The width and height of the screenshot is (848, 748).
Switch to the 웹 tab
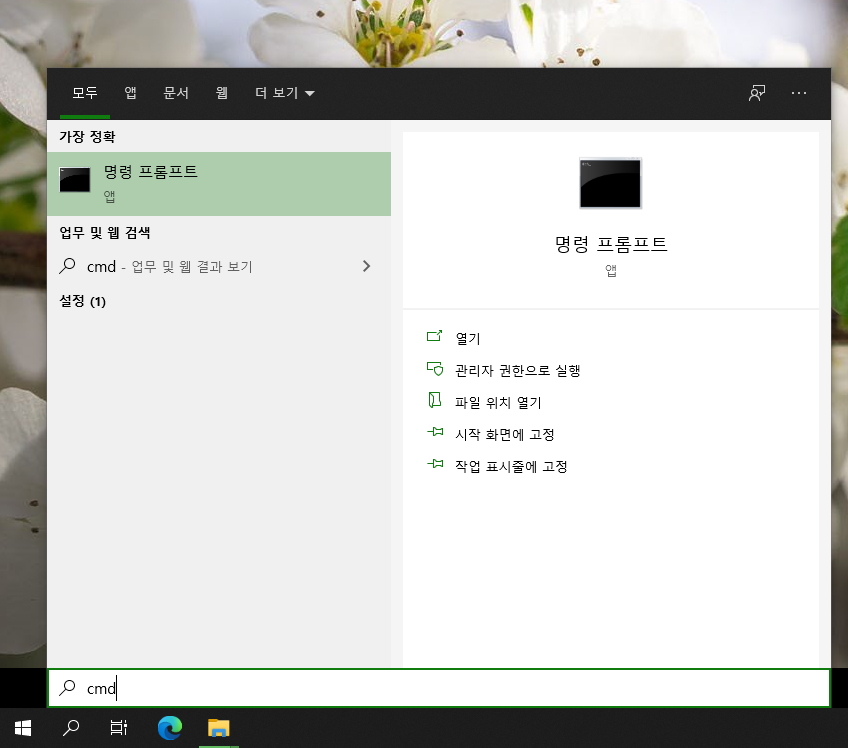[221, 93]
